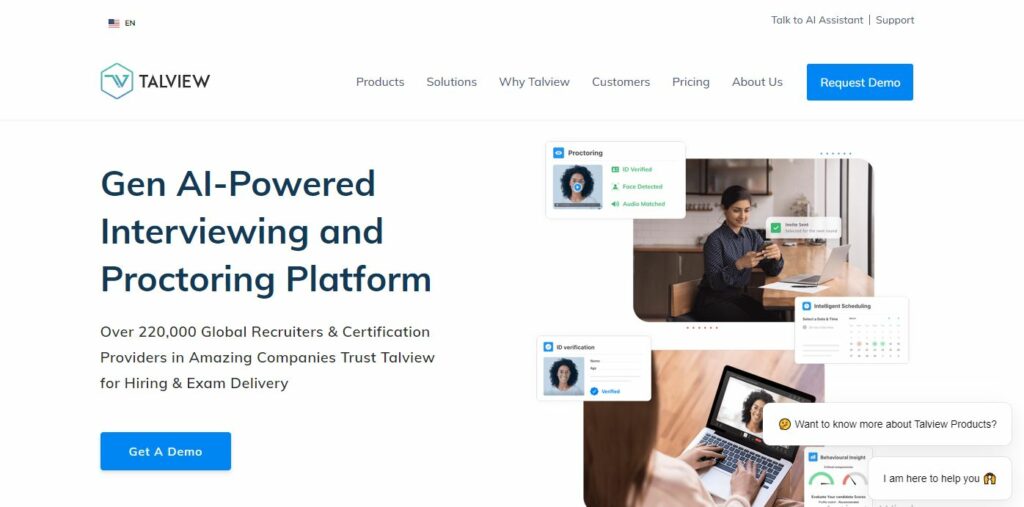Open the About Us menu

pos(757,82)
